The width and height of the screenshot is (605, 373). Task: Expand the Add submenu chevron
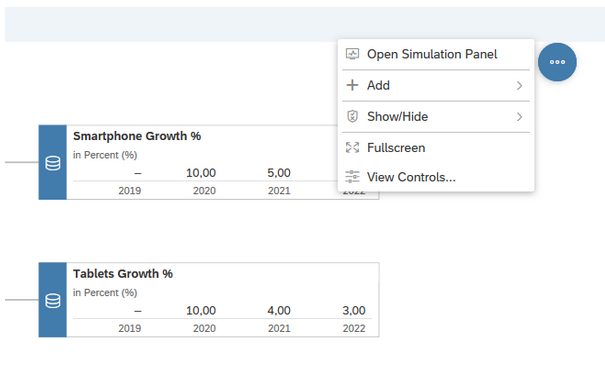[520, 86]
